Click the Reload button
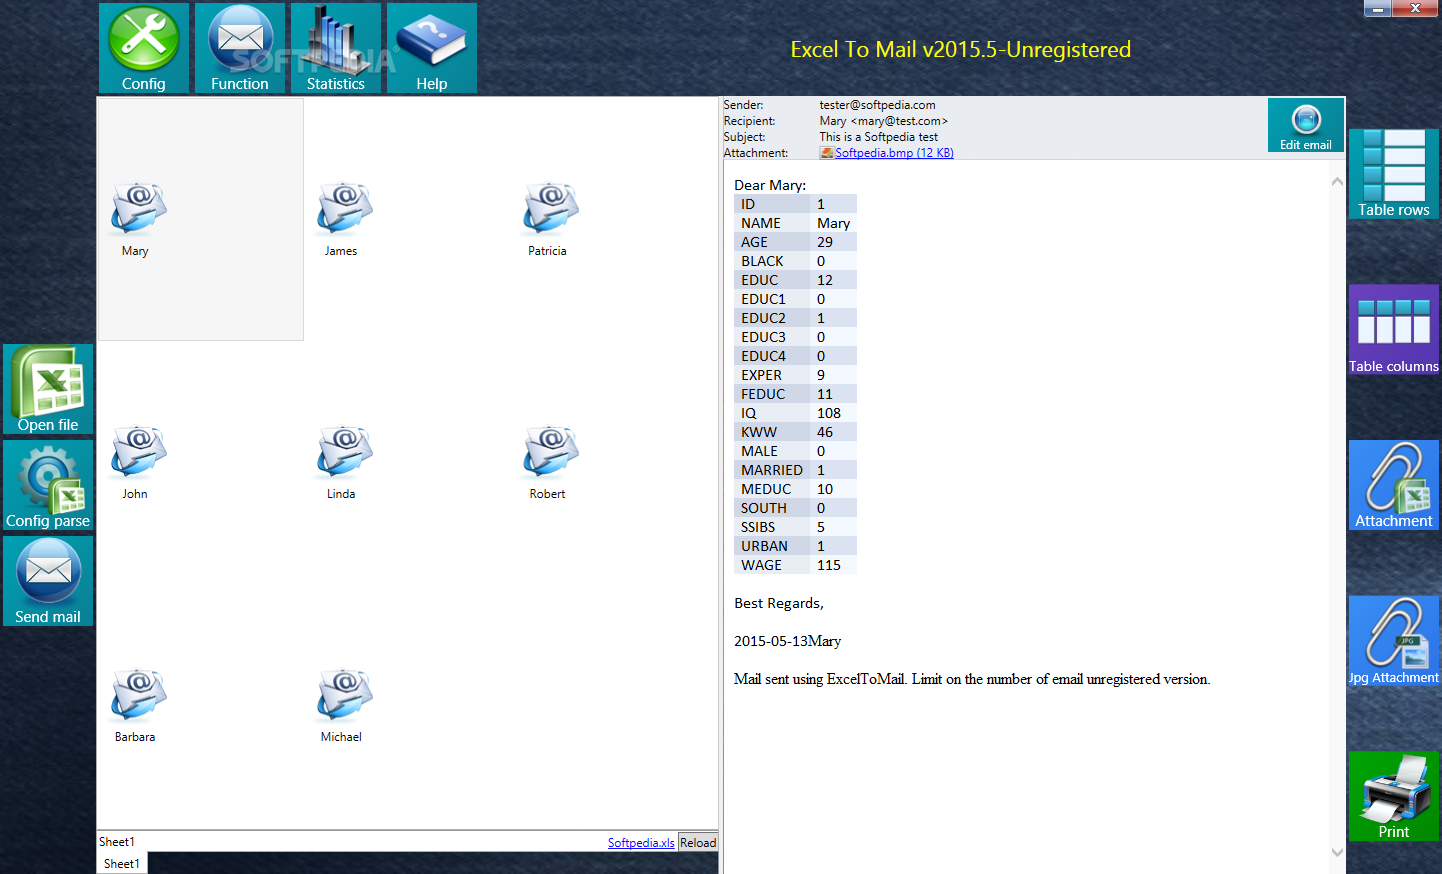1442x874 pixels. (698, 843)
